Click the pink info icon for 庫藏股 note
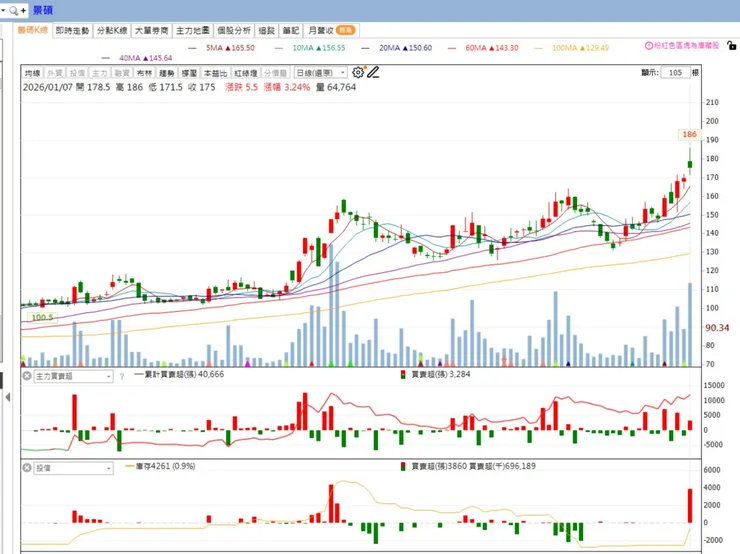The height and width of the screenshot is (554, 740). coord(648,46)
